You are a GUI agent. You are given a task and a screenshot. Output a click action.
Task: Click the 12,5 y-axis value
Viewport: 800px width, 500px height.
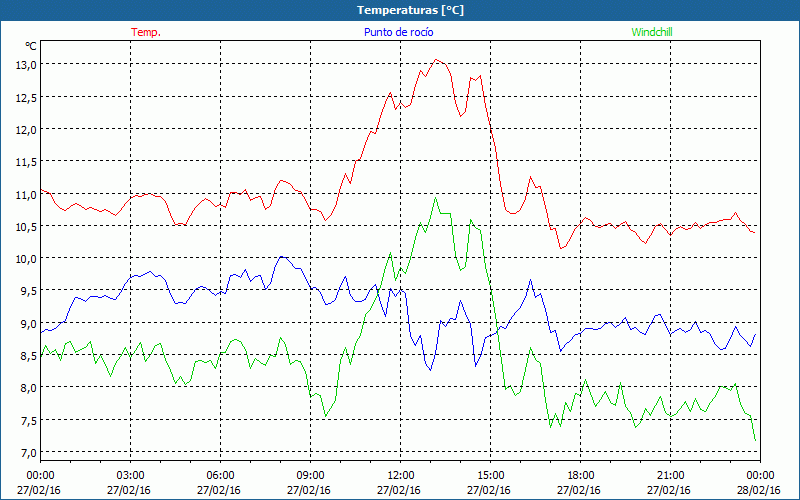coord(26,97)
